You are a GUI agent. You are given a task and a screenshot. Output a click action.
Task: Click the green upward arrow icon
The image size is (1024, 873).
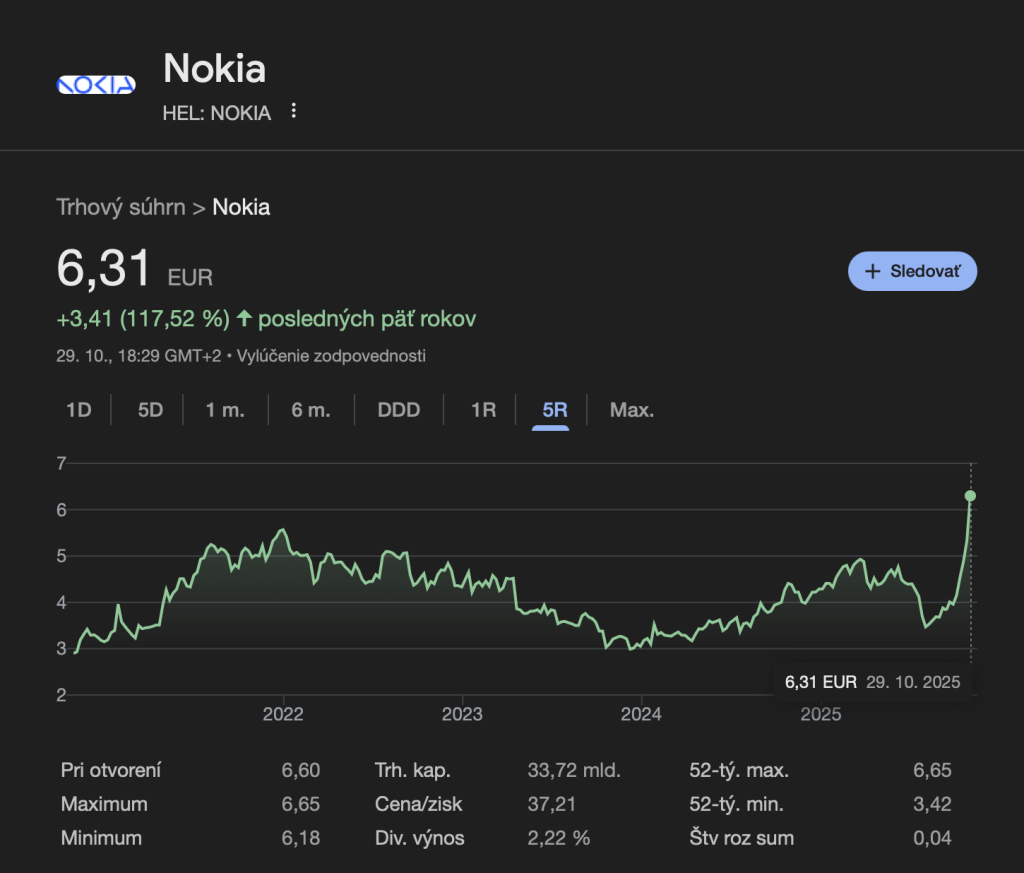coord(243,319)
